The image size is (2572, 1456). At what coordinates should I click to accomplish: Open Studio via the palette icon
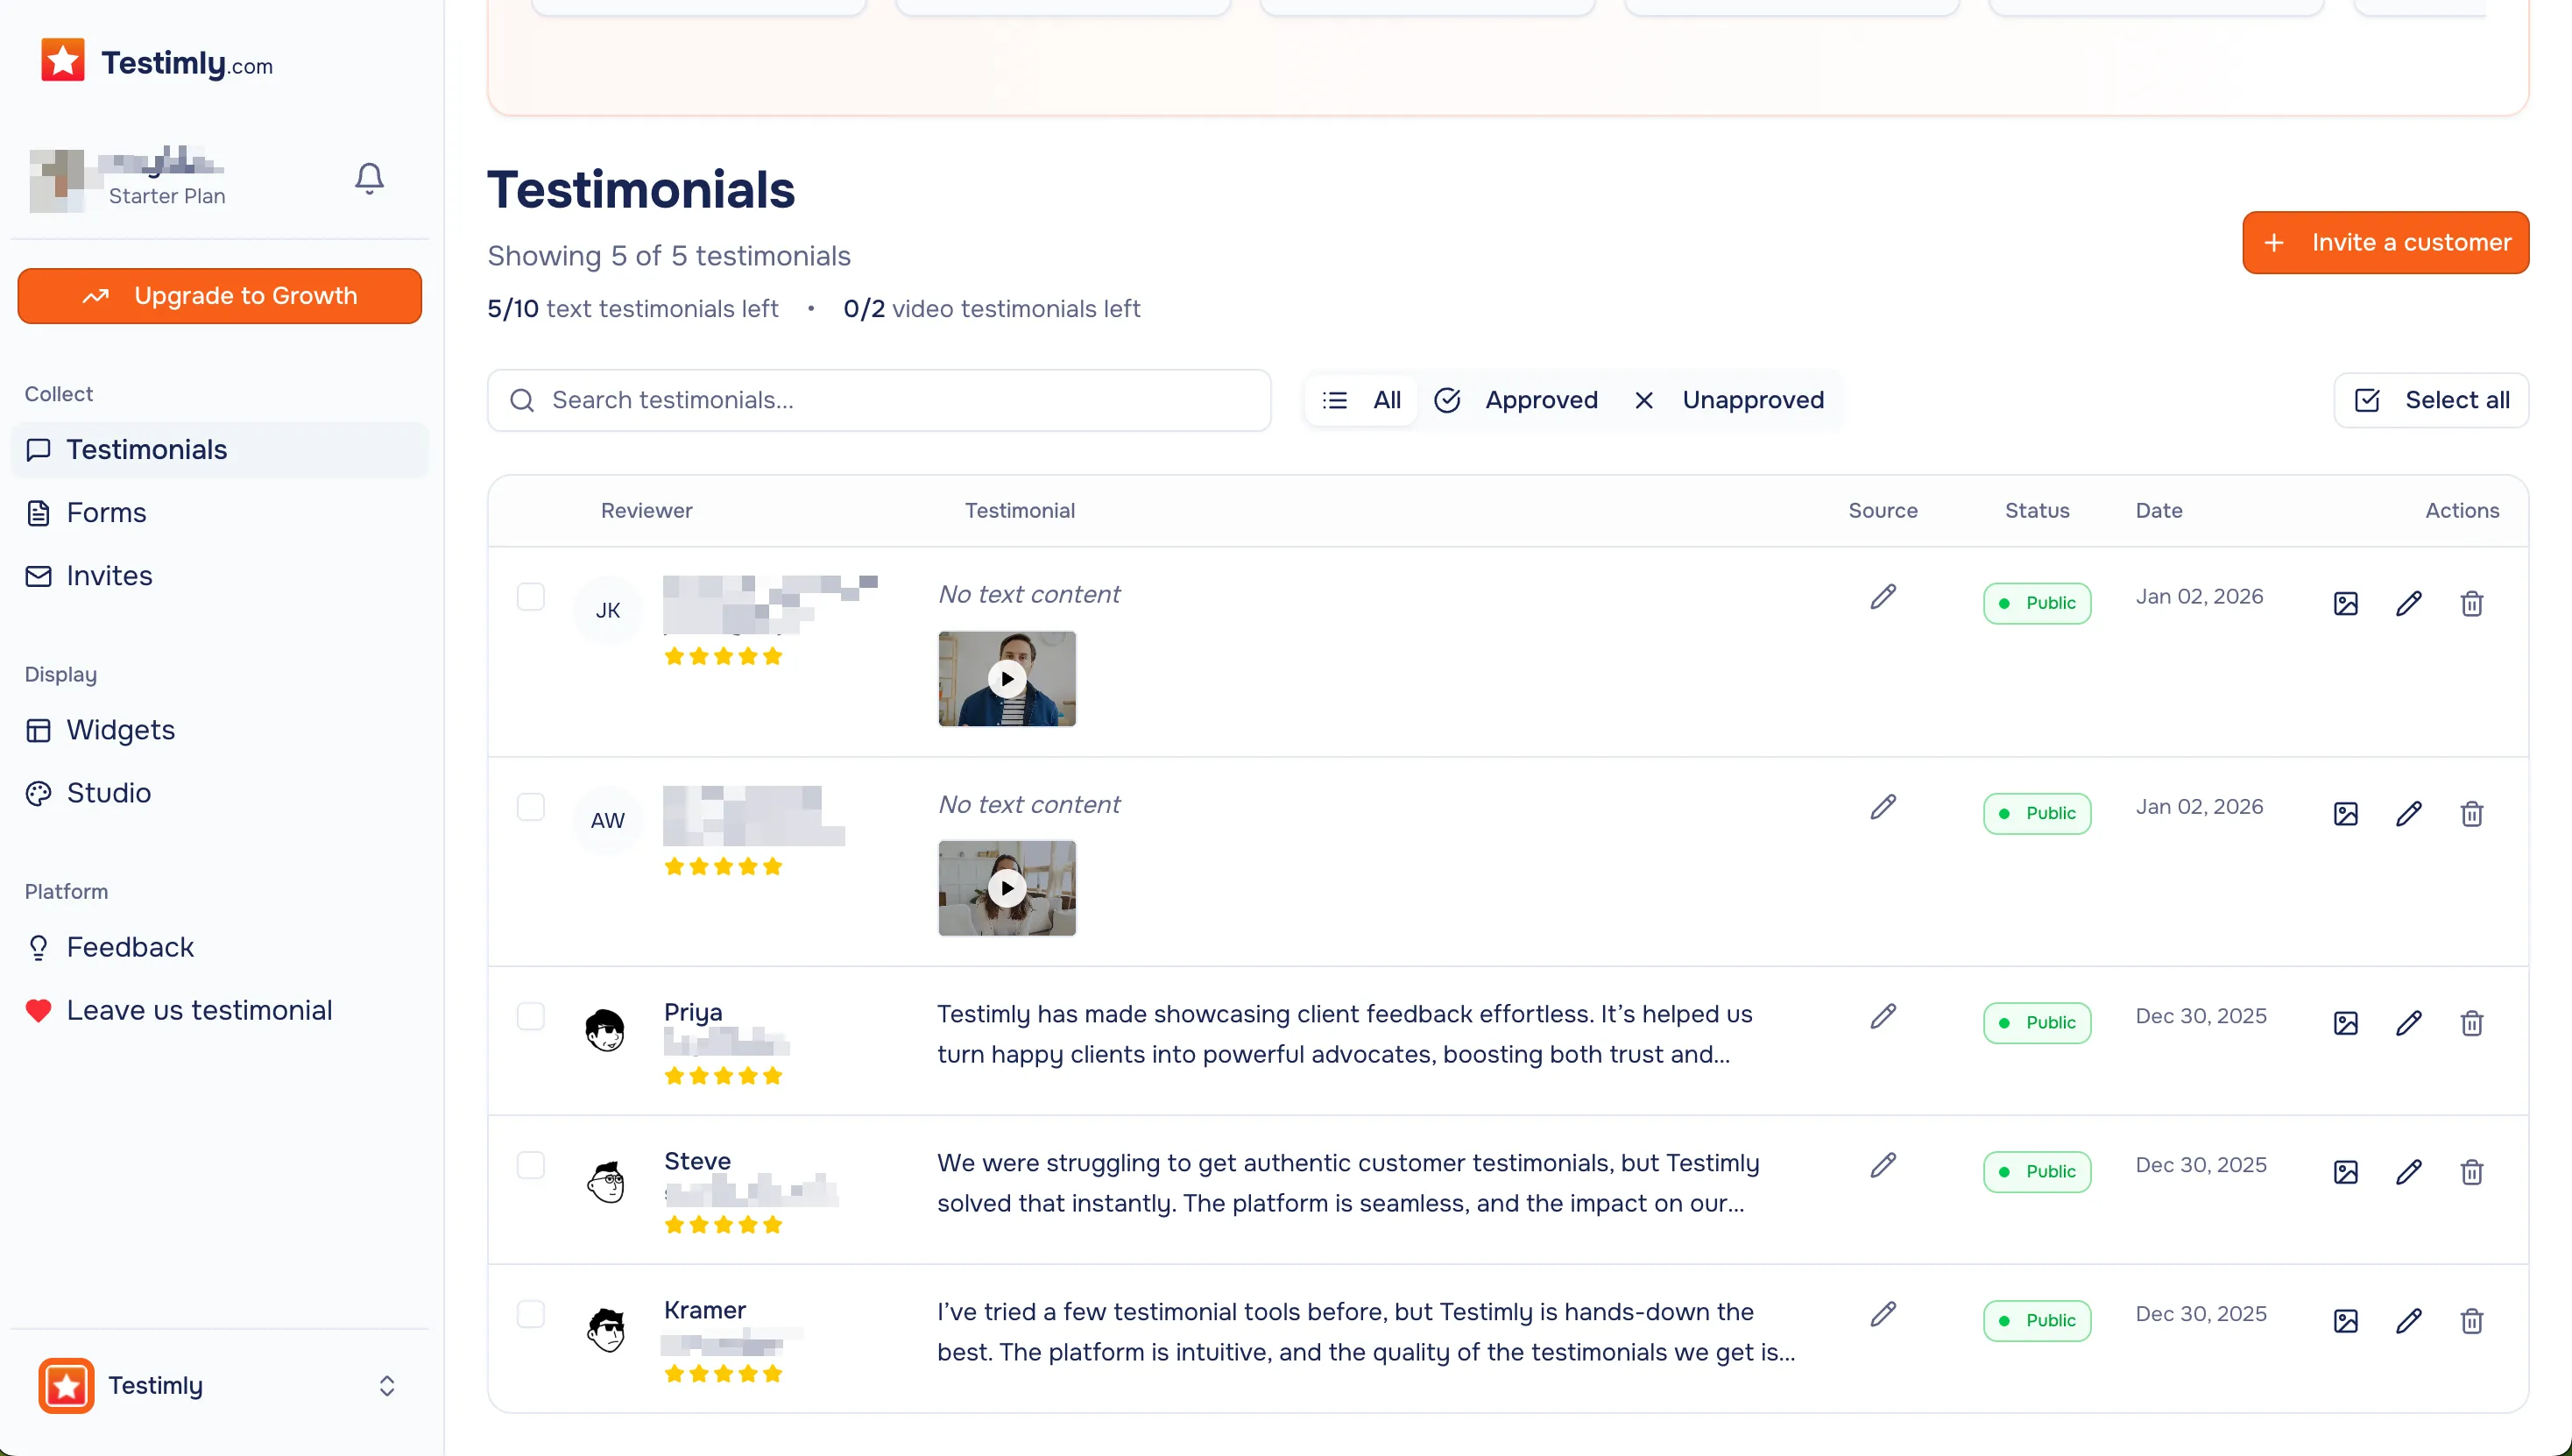tap(38, 792)
